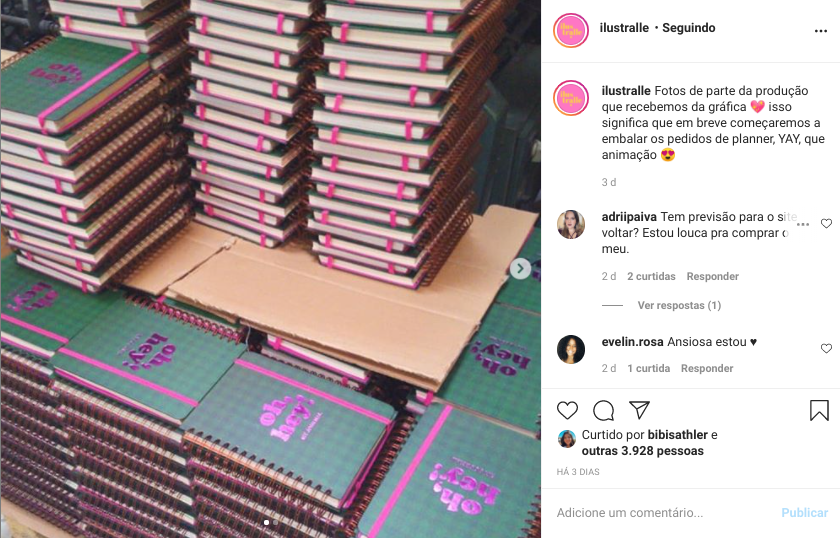Open adriipaiva's profile picture
The height and width of the screenshot is (538, 840).
[571, 225]
